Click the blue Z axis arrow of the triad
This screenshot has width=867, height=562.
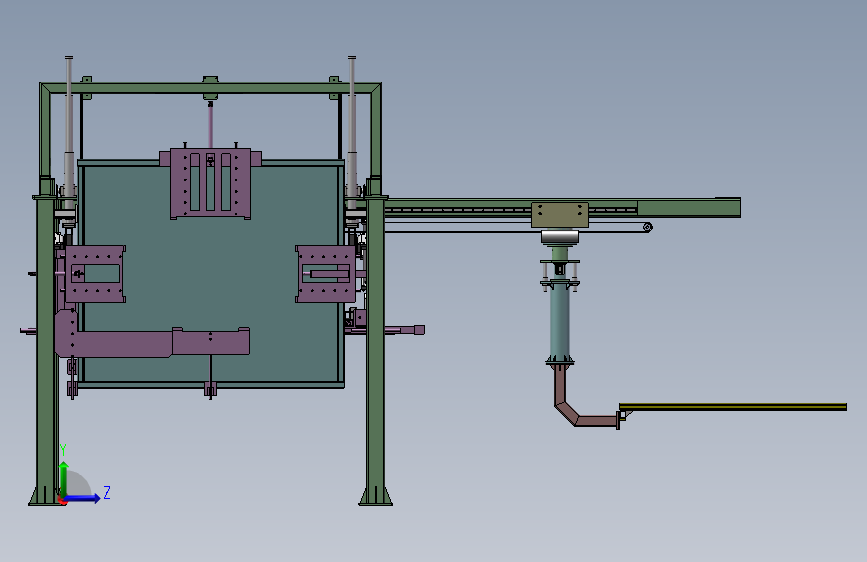tap(83, 498)
